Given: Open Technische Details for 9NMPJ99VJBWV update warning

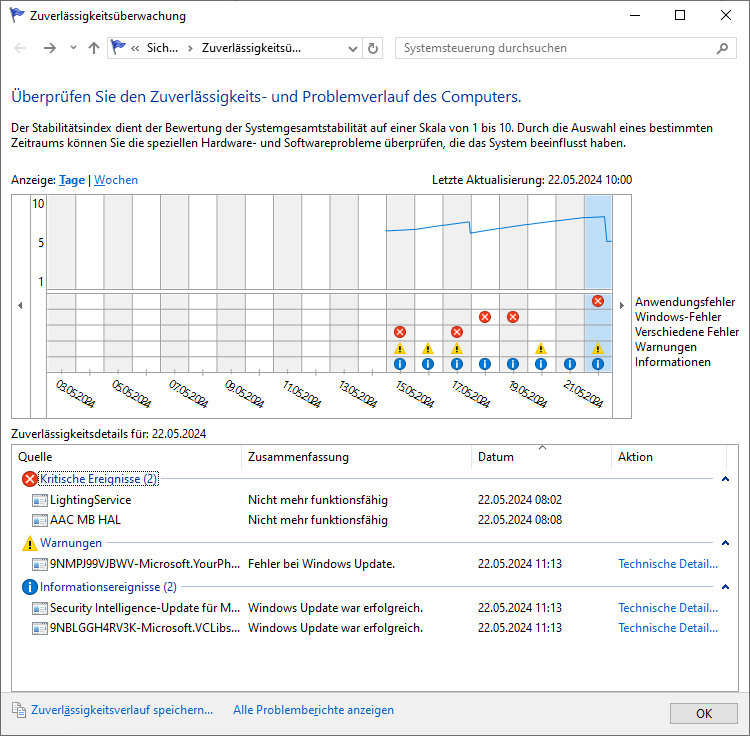Looking at the screenshot, I should [668, 564].
